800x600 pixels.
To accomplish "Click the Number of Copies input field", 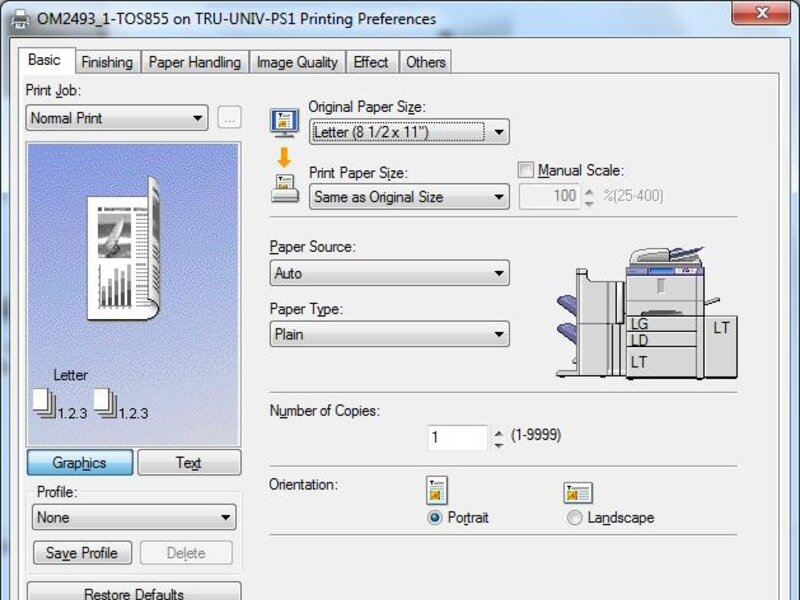I will point(458,437).
